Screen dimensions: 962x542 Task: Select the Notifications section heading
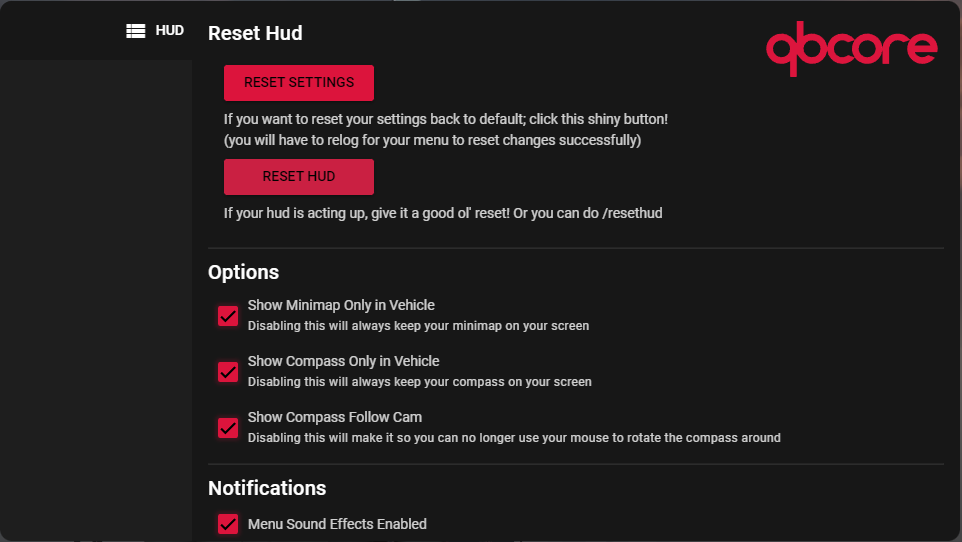click(267, 488)
